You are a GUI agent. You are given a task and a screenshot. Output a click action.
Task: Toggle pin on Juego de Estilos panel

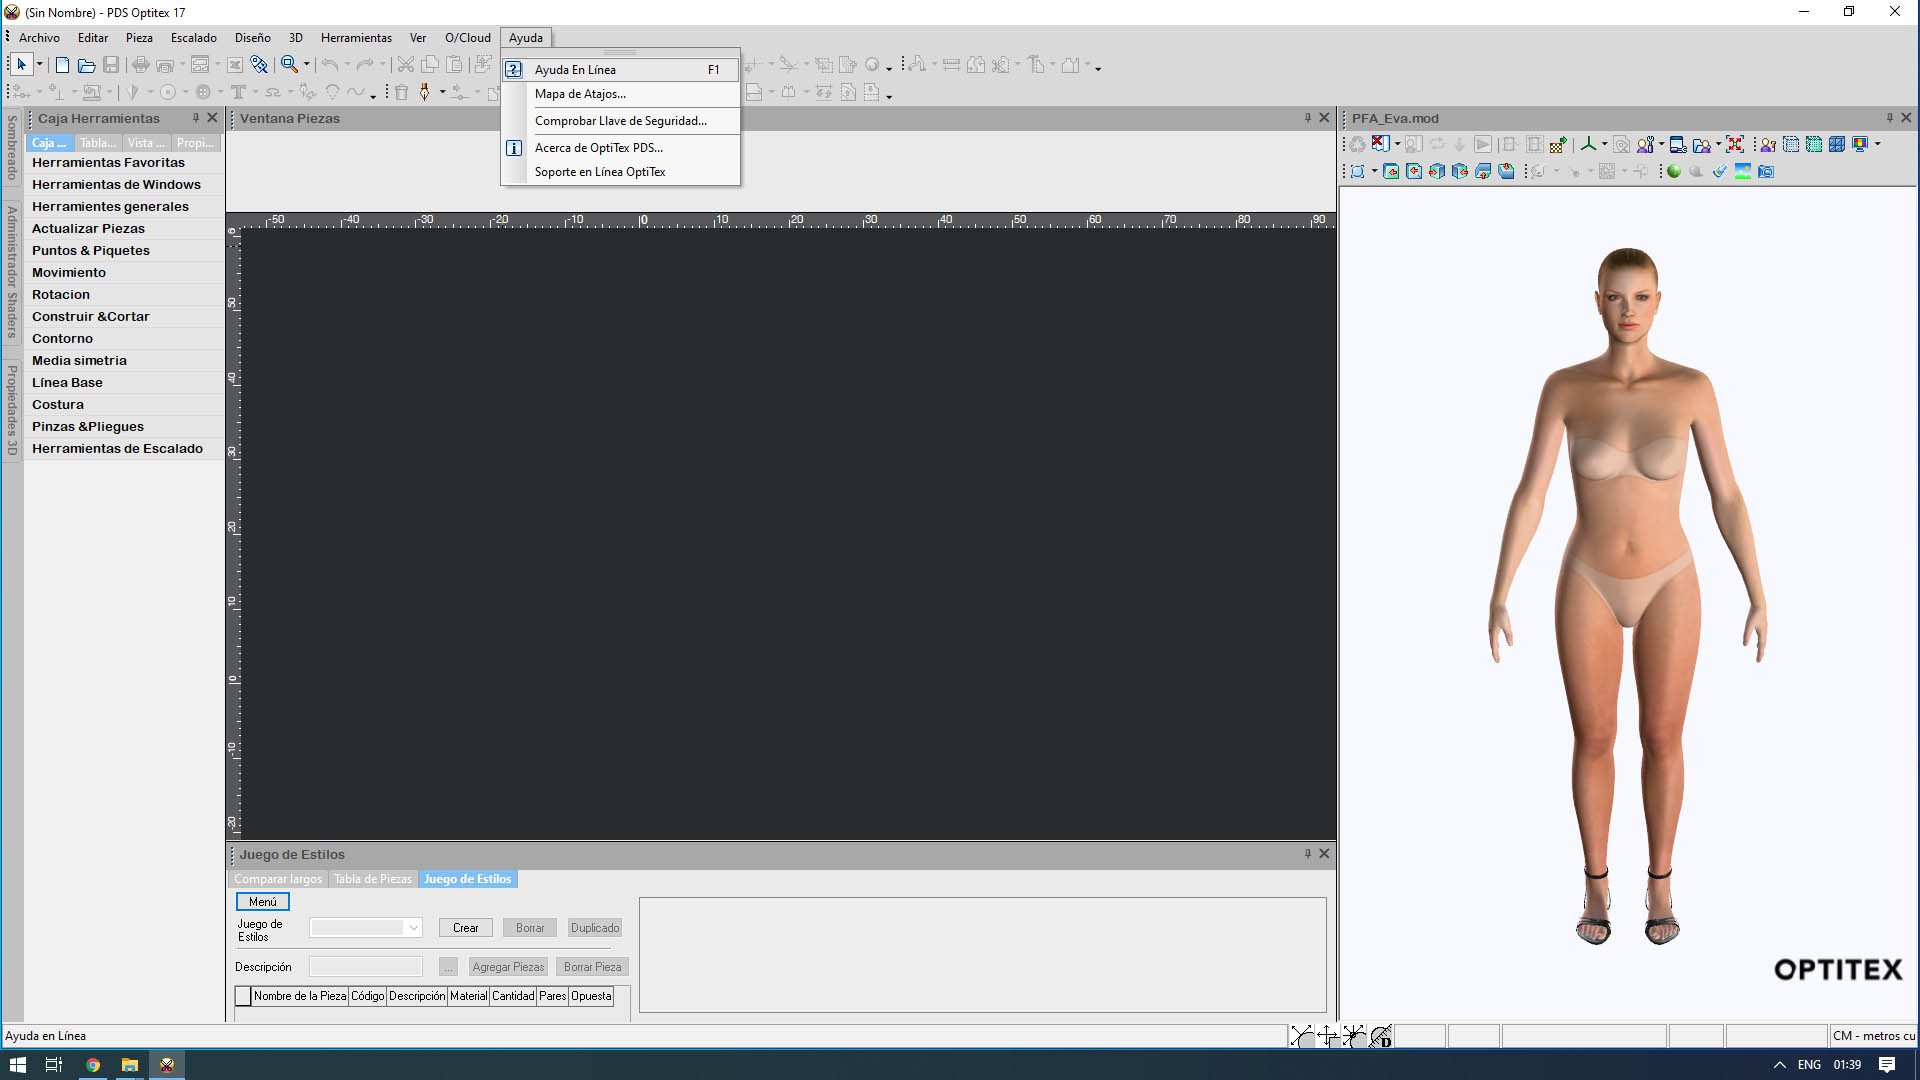click(1307, 854)
